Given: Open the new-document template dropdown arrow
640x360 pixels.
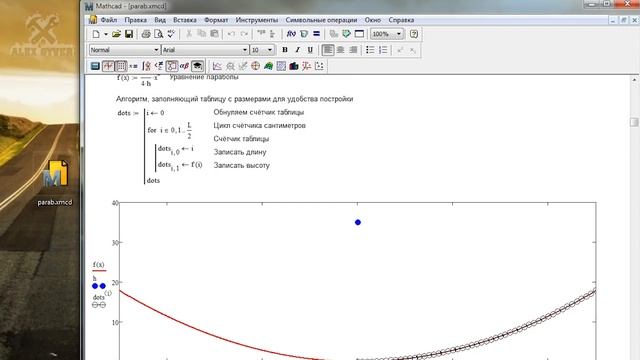Looking at the screenshot, I should (106, 34).
